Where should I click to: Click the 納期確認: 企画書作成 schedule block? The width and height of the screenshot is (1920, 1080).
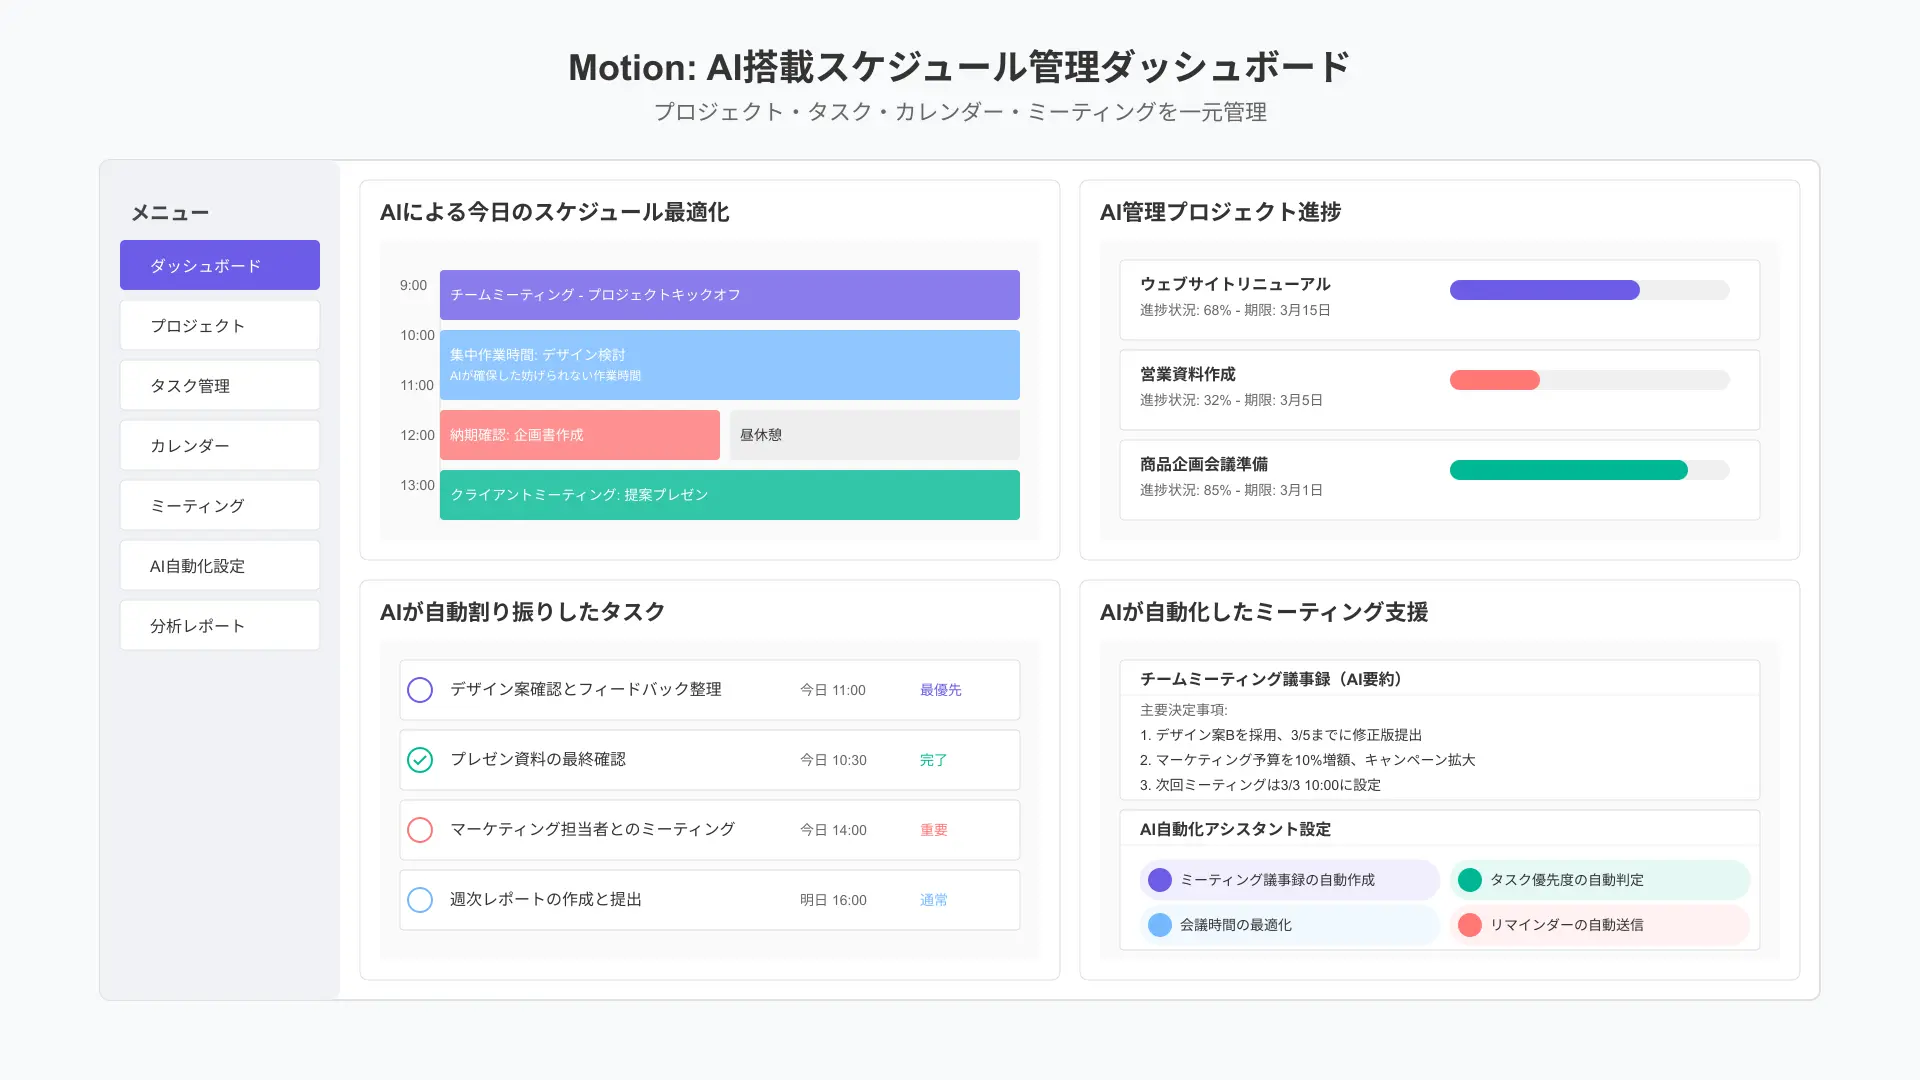point(580,435)
